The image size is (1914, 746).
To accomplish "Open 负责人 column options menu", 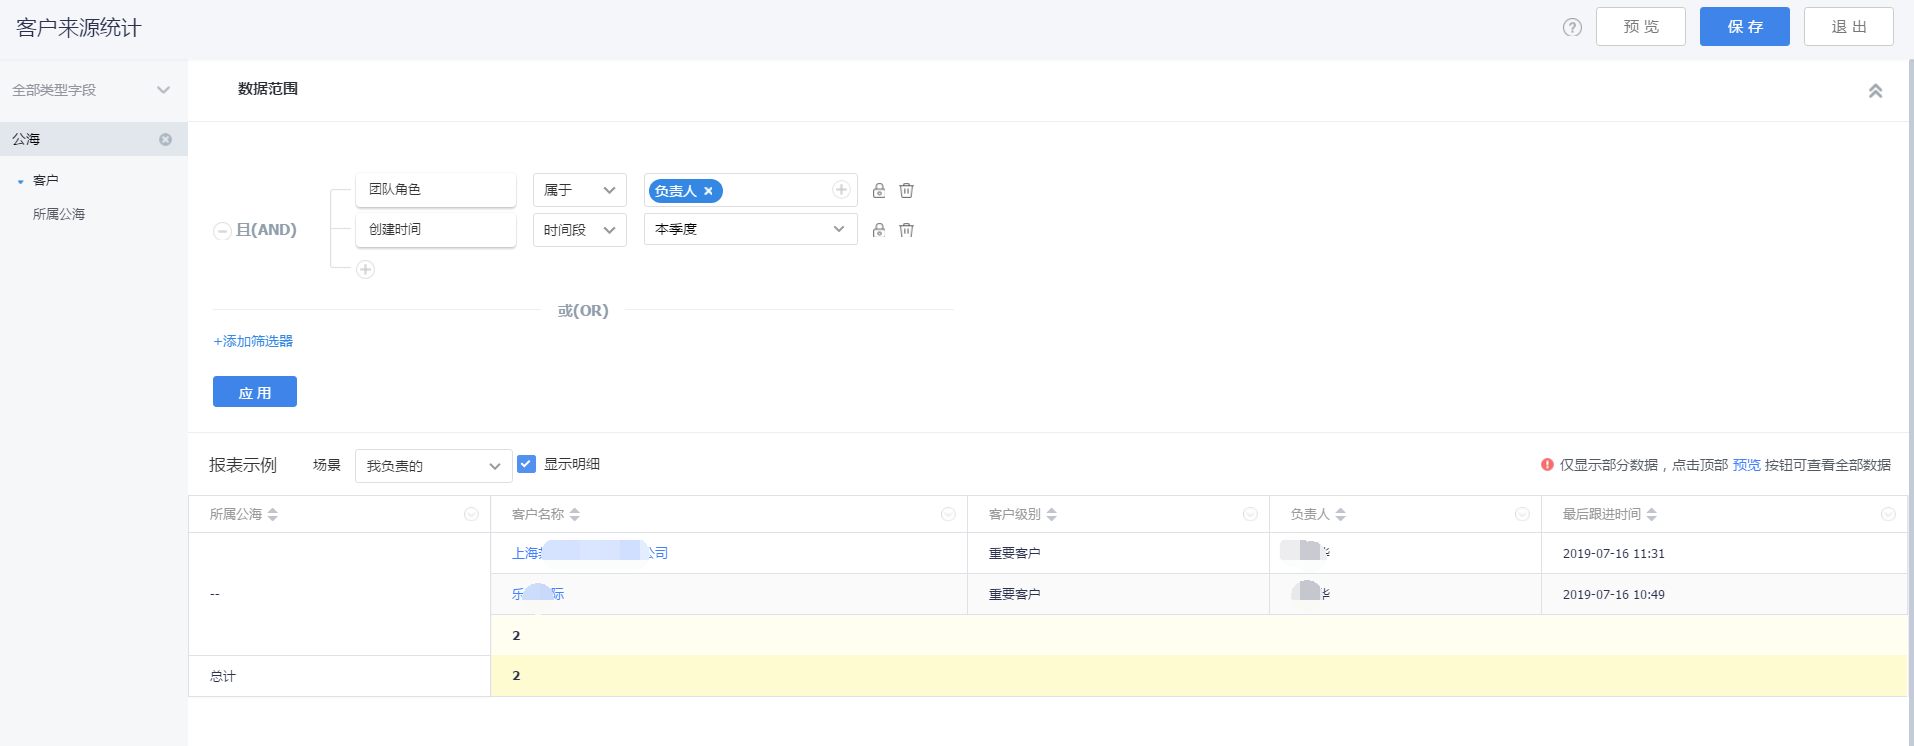I will coord(1522,514).
